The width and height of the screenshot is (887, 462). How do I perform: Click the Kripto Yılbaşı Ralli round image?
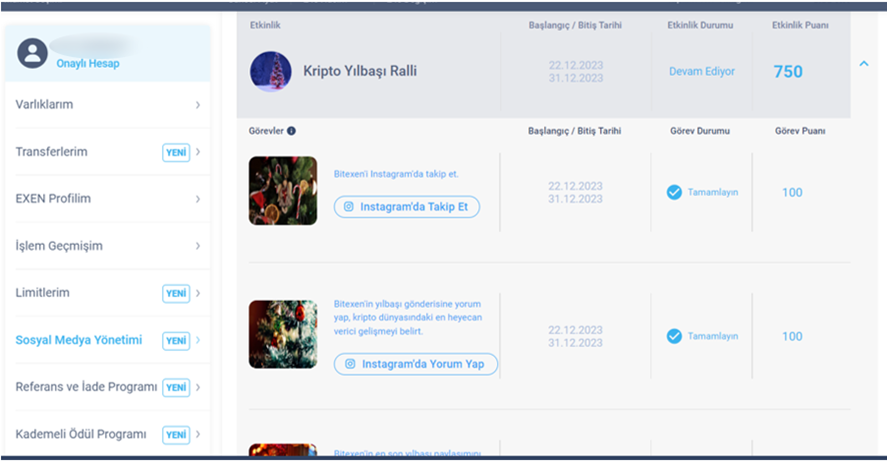pyautogui.click(x=270, y=72)
